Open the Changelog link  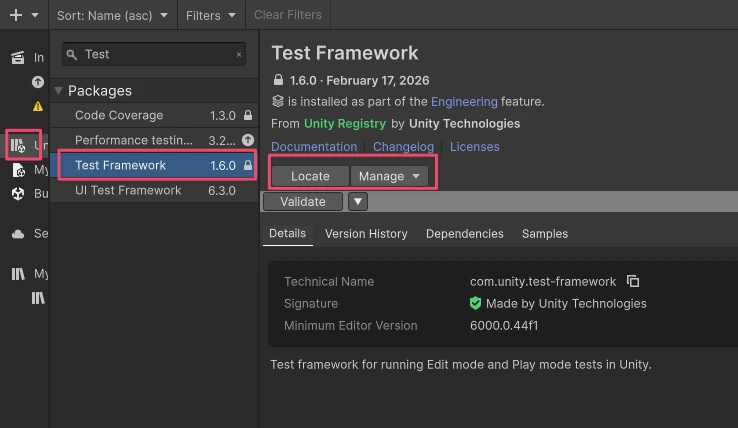(x=403, y=146)
